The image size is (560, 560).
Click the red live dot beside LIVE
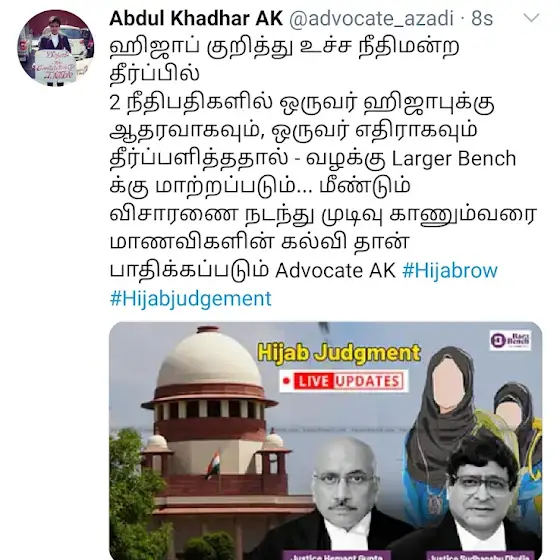[286, 381]
